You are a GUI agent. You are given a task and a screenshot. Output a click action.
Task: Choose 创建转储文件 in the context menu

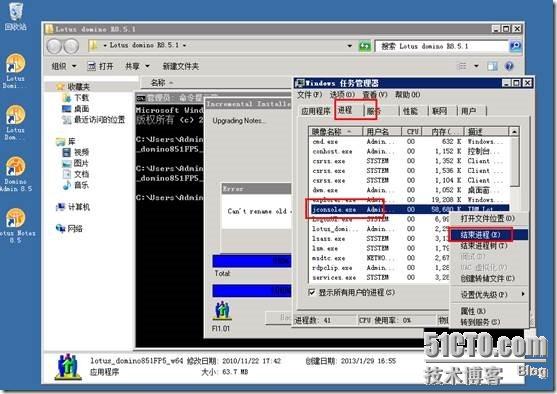[490, 278]
